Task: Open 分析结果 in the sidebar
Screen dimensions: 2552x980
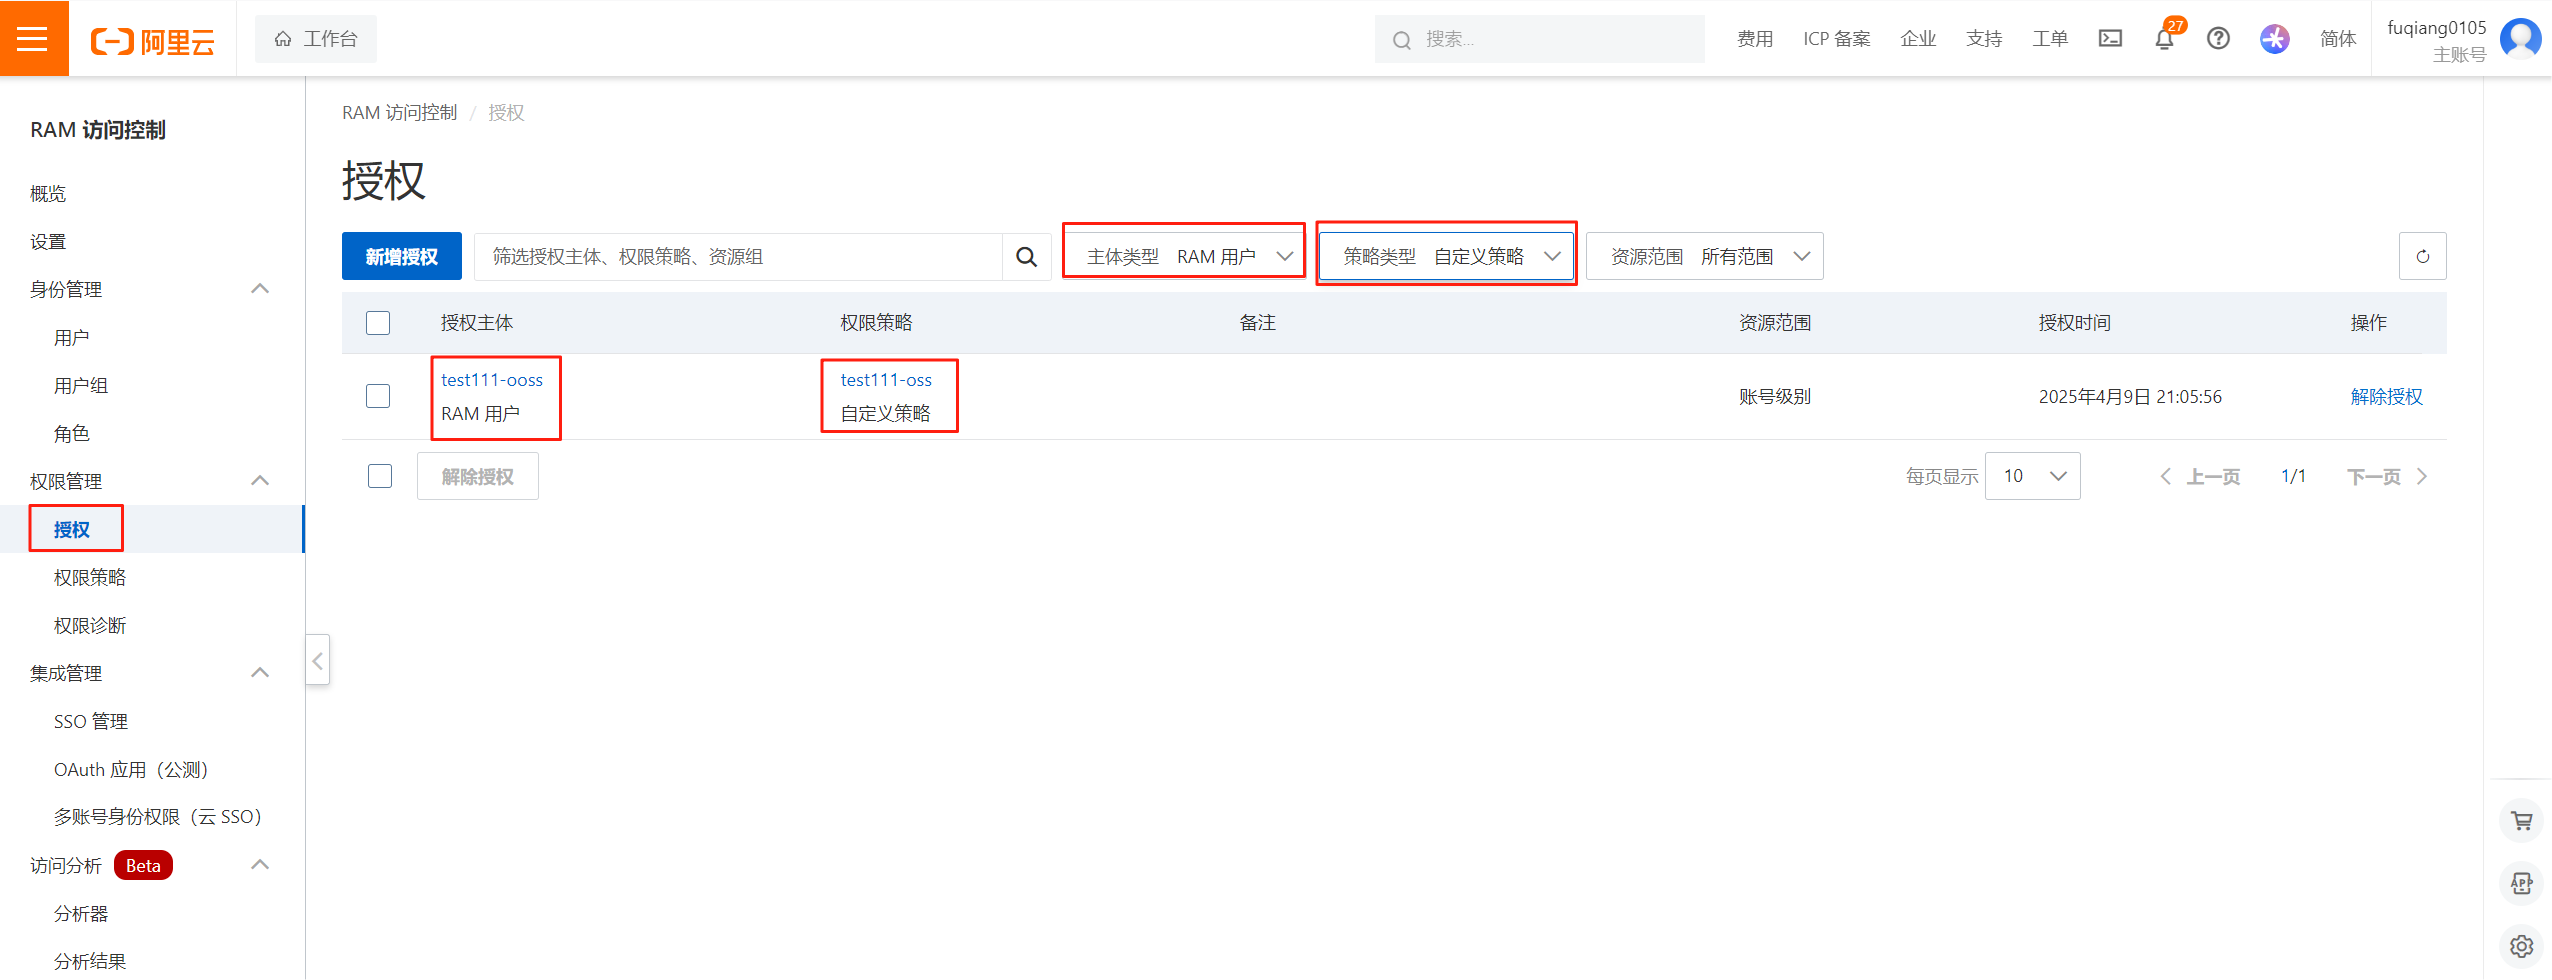Action: point(90,961)
